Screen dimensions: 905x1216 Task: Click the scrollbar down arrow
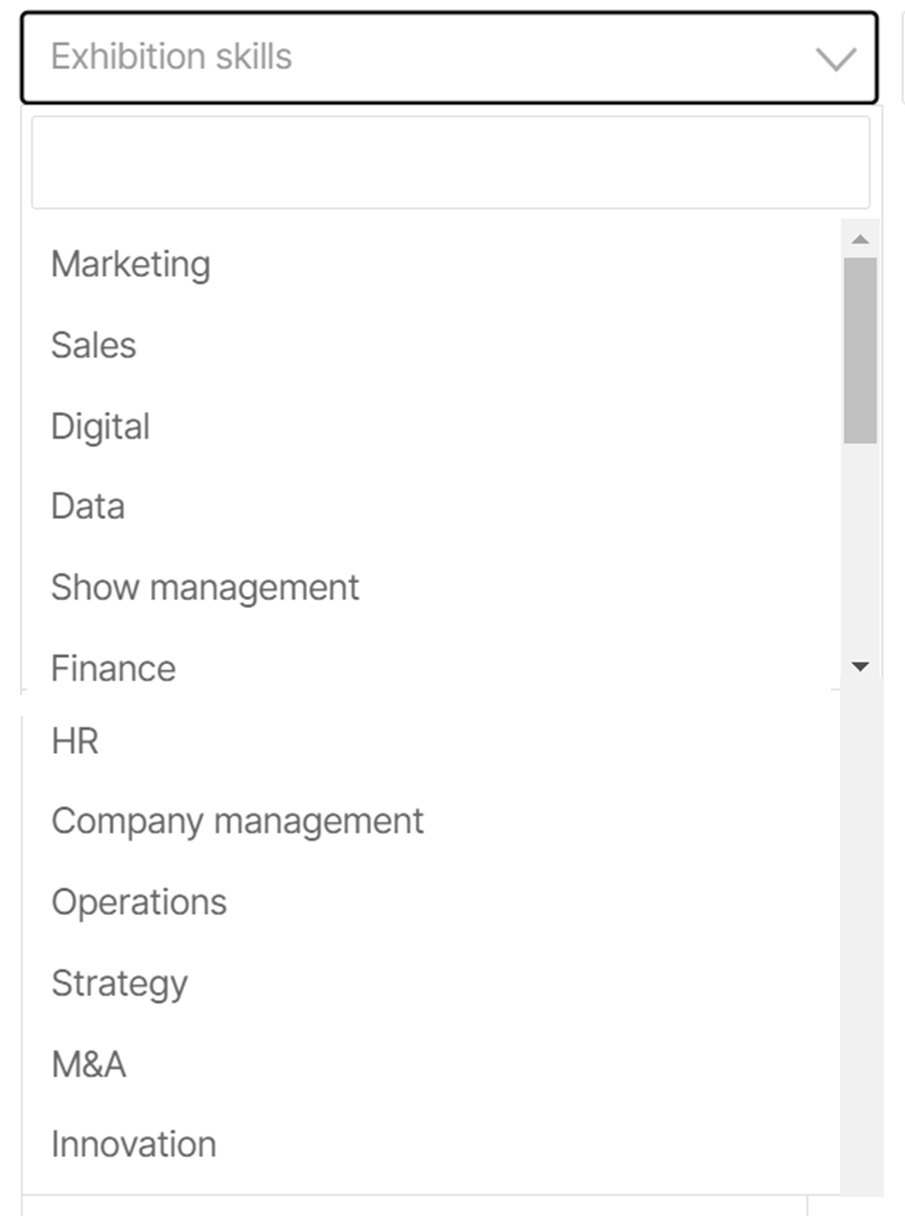[x=860, y=666]
